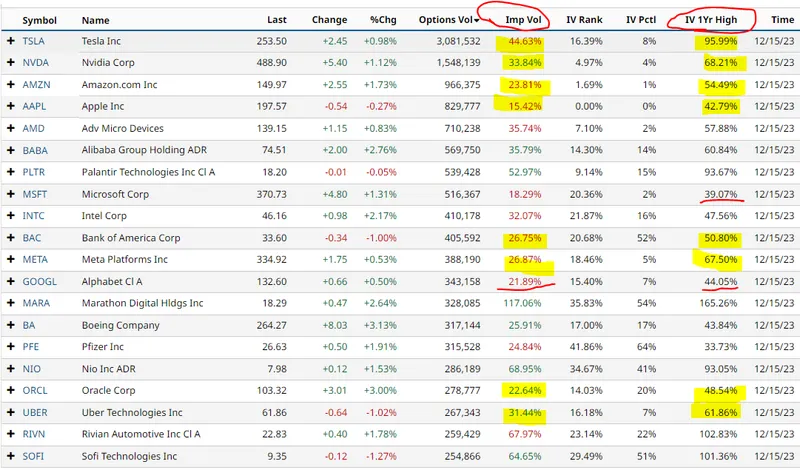Expand the PLTR row plus icon
Viewport: 800px width, 470px height.
[11, 172]
